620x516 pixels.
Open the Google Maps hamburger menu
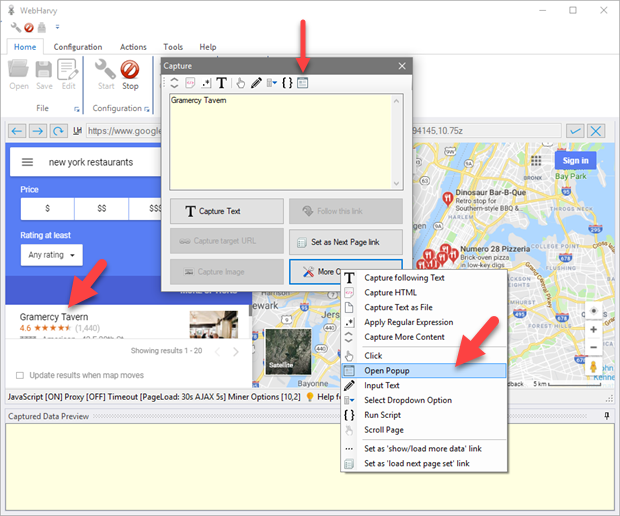tap(27, 162)
